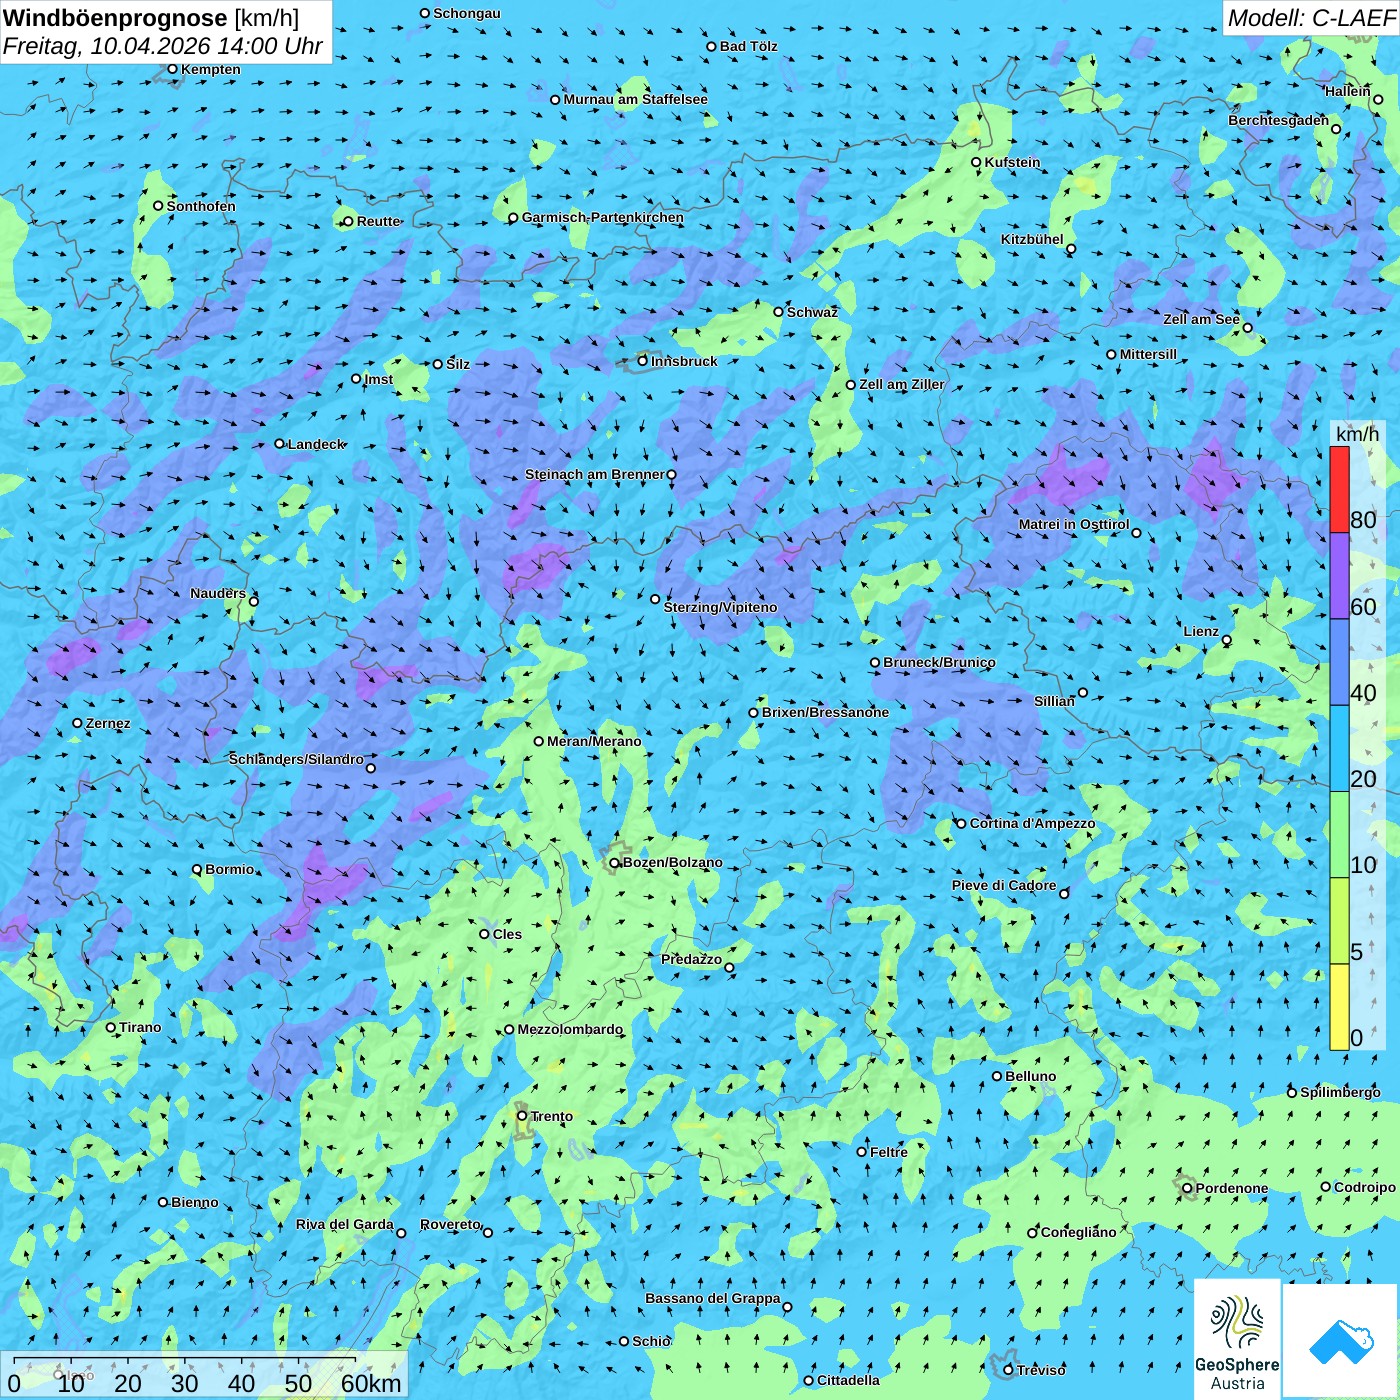The width and height of the screenshot is (1400, 1400).
Task: Click the light green 10-20 legend band
Action: (x=1339, y=835)
